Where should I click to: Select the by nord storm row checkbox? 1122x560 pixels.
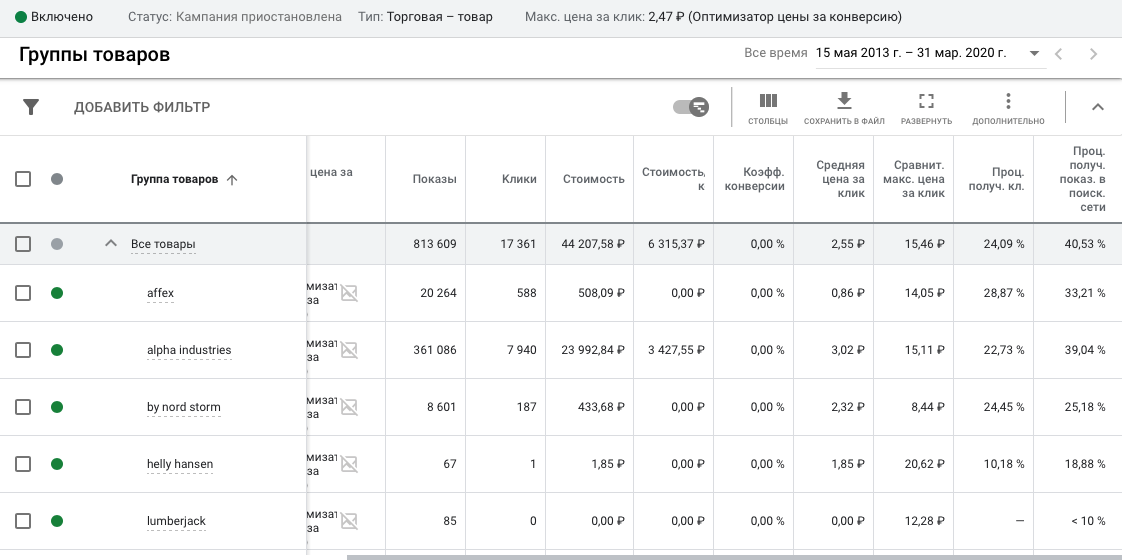(x=23, y=407)
